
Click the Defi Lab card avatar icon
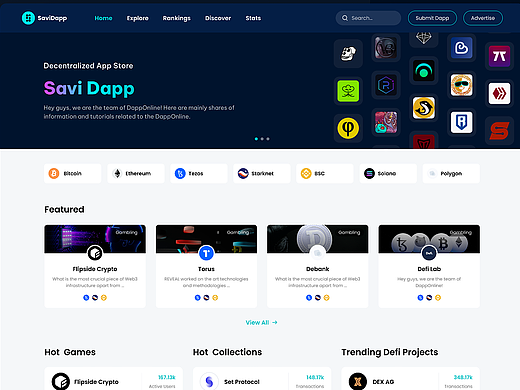tap(429, 253)
